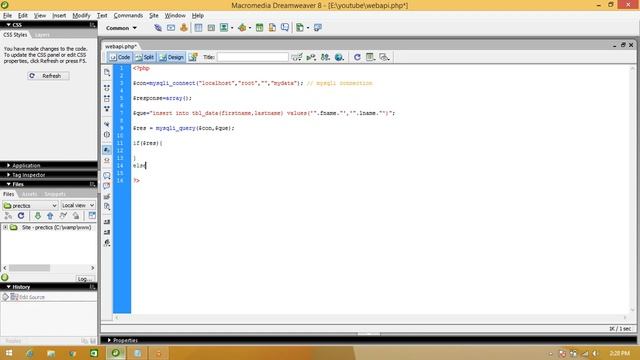640x360 pixels.
Task: Open the Local view dropdown
Action: [78, 206]
